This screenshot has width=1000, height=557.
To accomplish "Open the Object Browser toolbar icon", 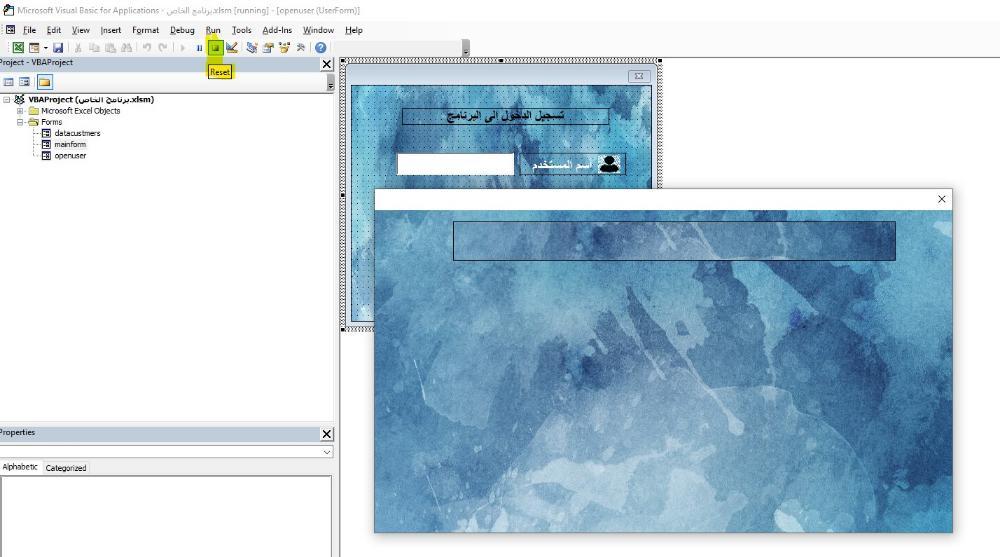I will (x=284, y=48).
